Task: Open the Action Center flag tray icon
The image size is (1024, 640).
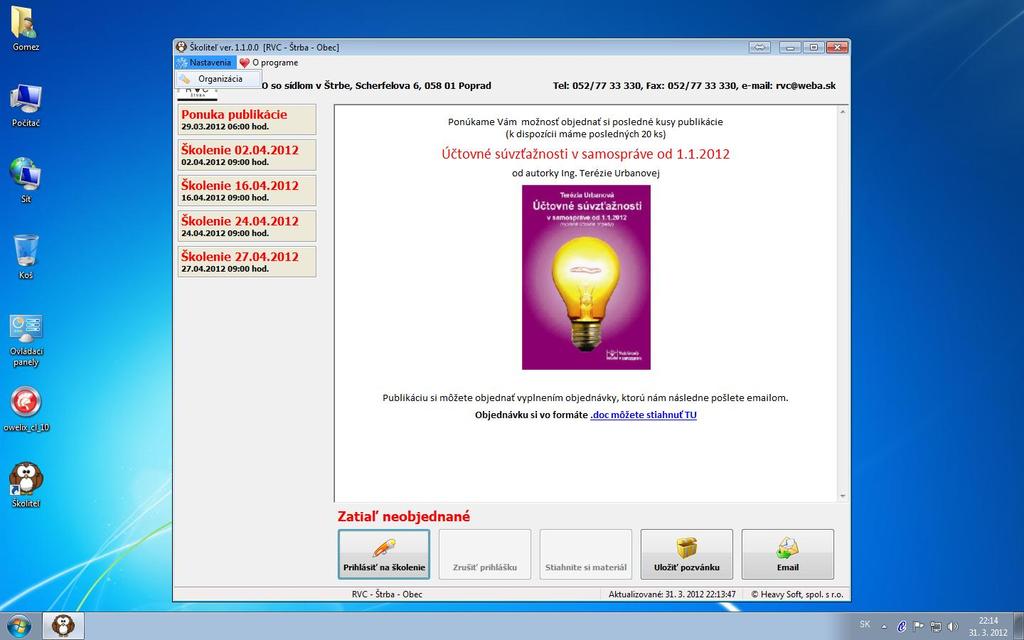Action: 918,626
